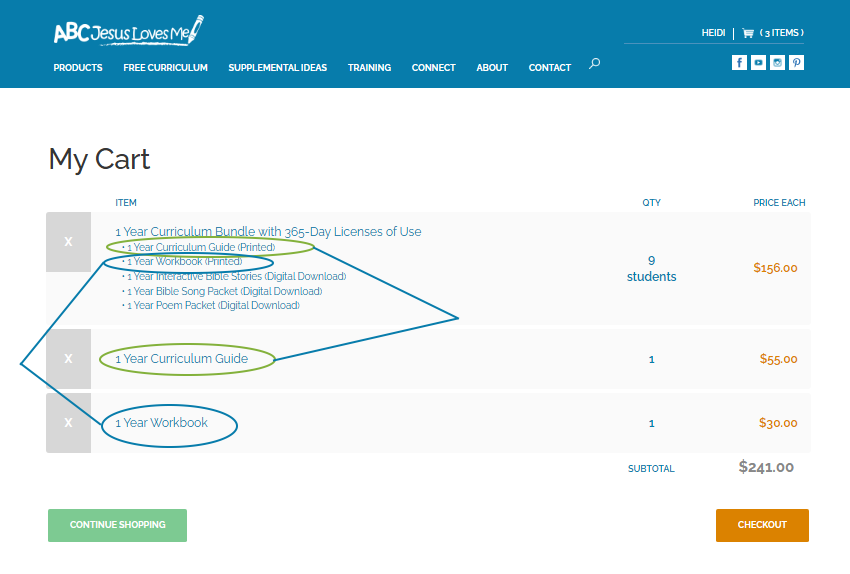Click 1 Year Bible Song Packet bullet

click(224, 291)
